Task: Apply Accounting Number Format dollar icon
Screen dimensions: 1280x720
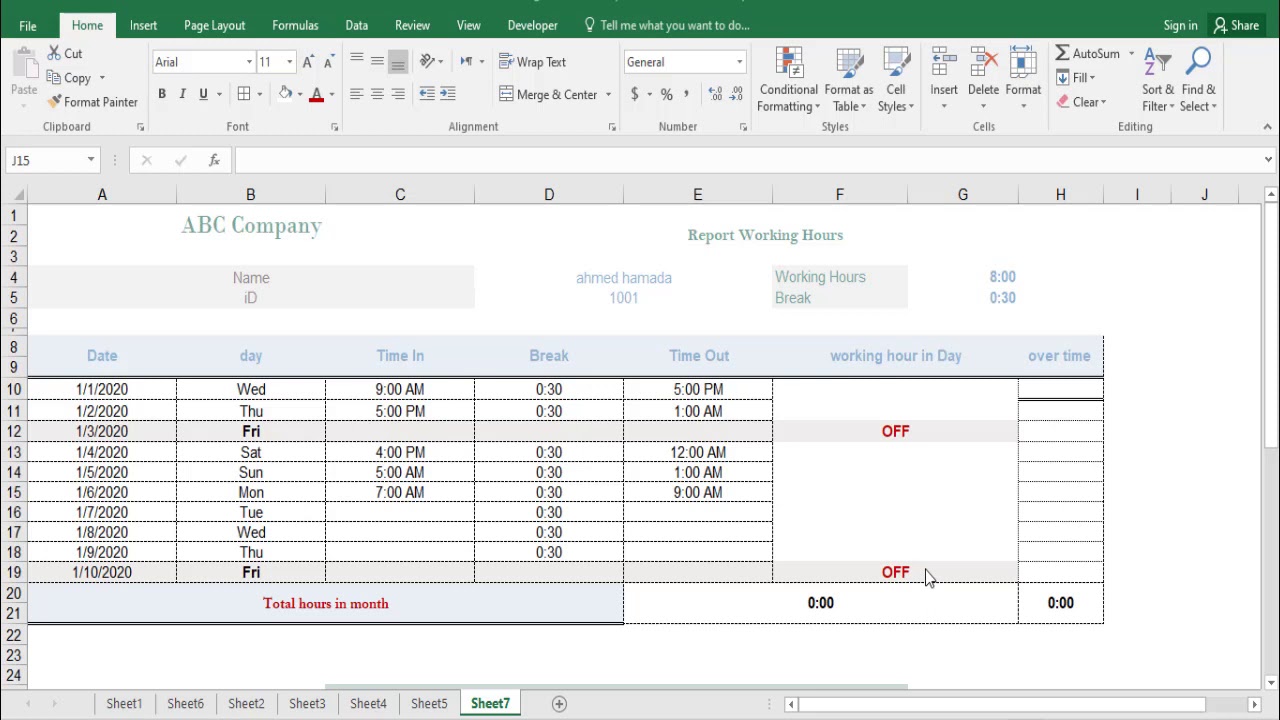Action: [634, 94]
